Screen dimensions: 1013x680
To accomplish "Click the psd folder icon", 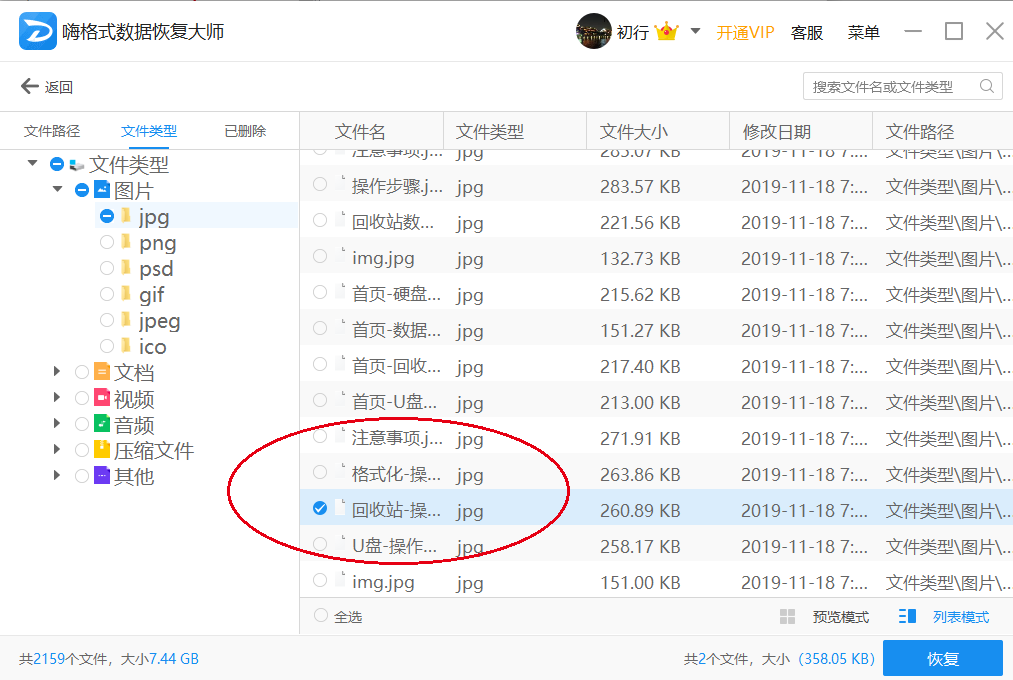I will click(x=127, y=267).
